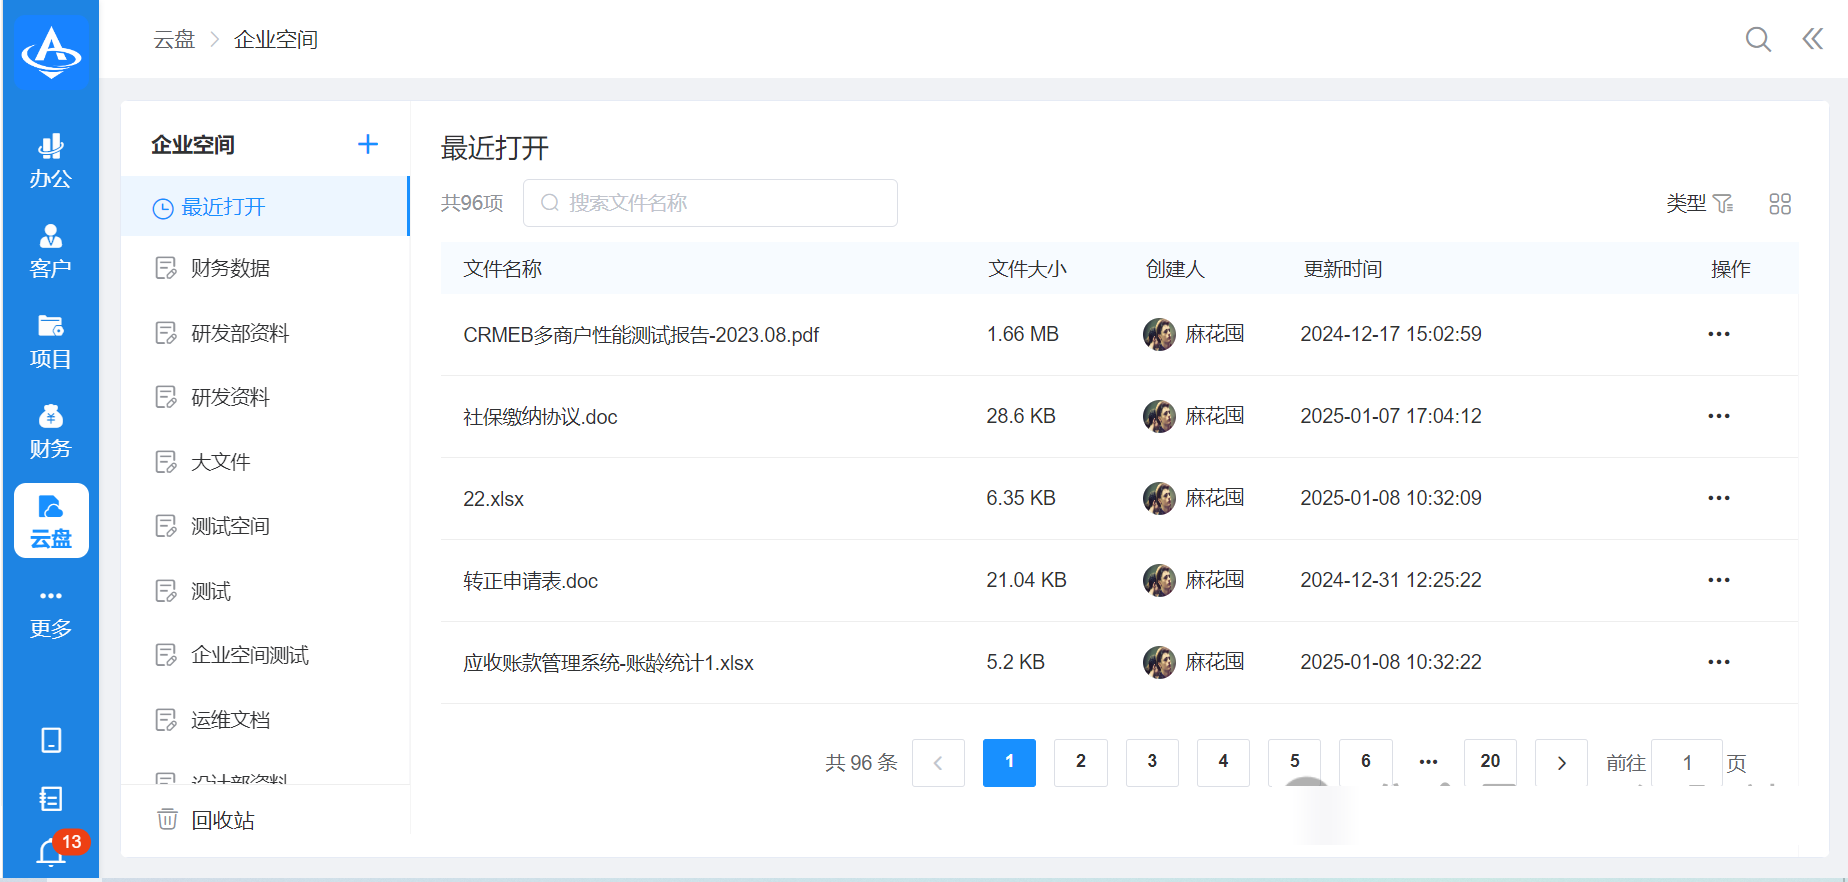The width and height of the screenshot is (1848, 882).
Task: Expand 更多 modules in sidebar
Action: pos(50,612)
